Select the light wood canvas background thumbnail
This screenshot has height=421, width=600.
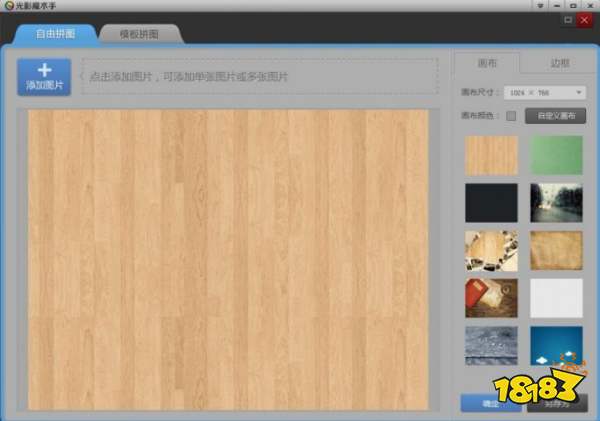point(491,155)
